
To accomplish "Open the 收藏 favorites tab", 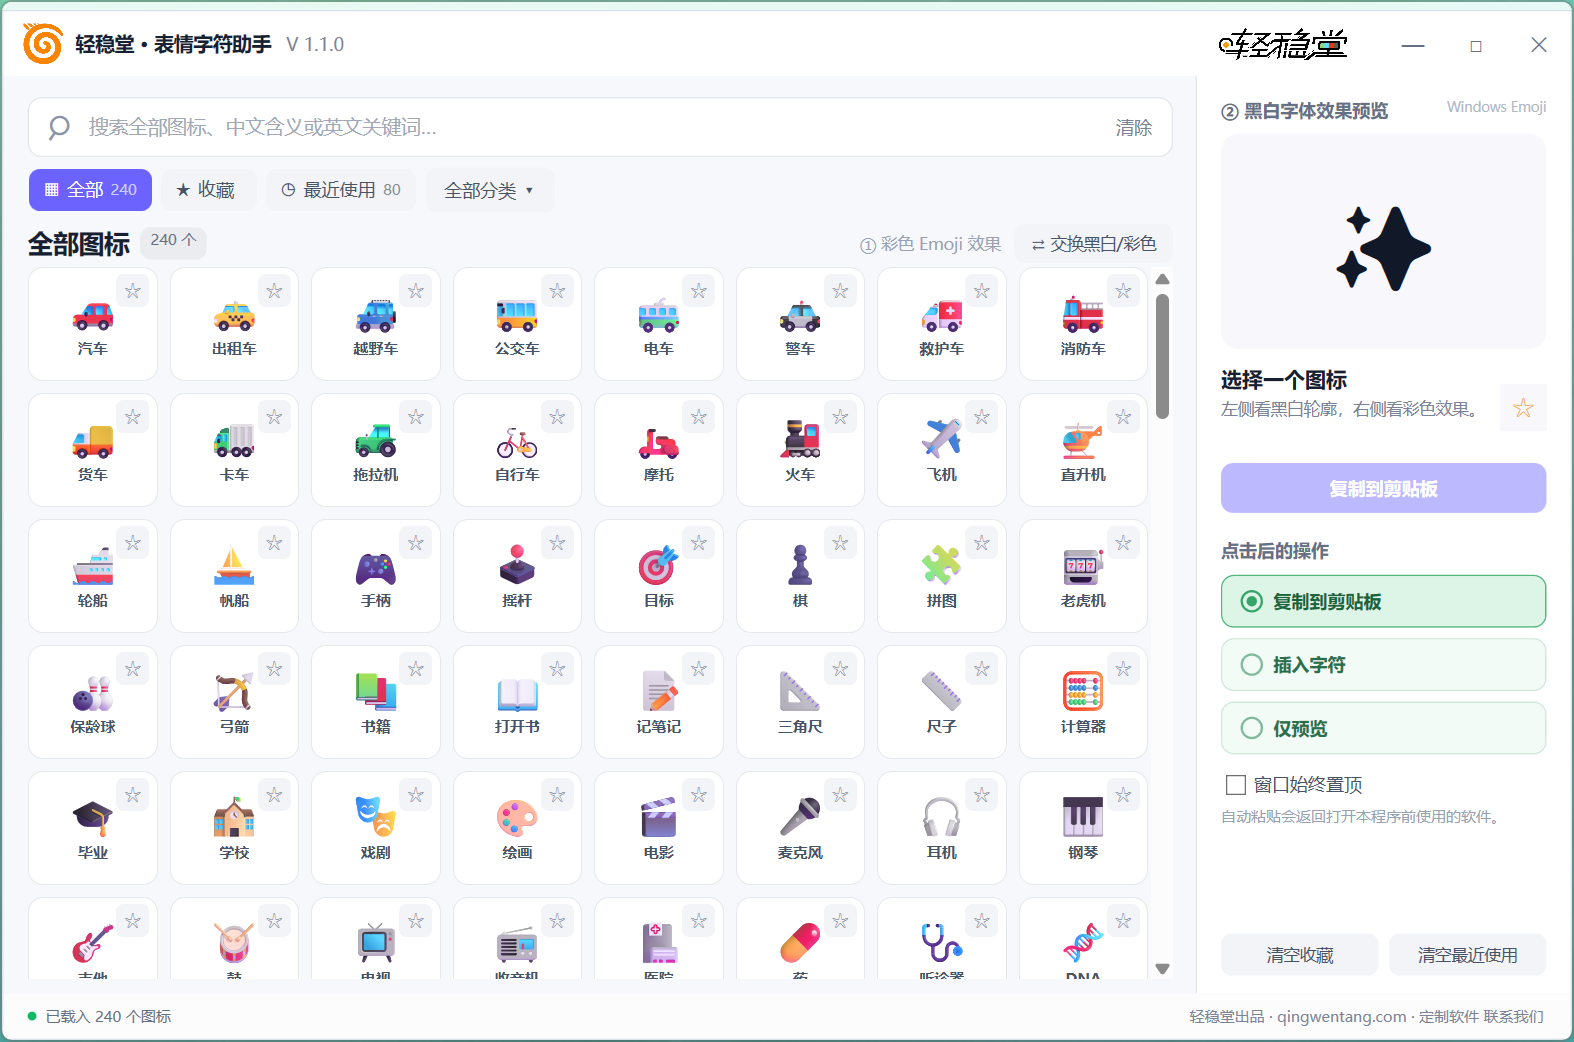I will (x=209, y=190).
